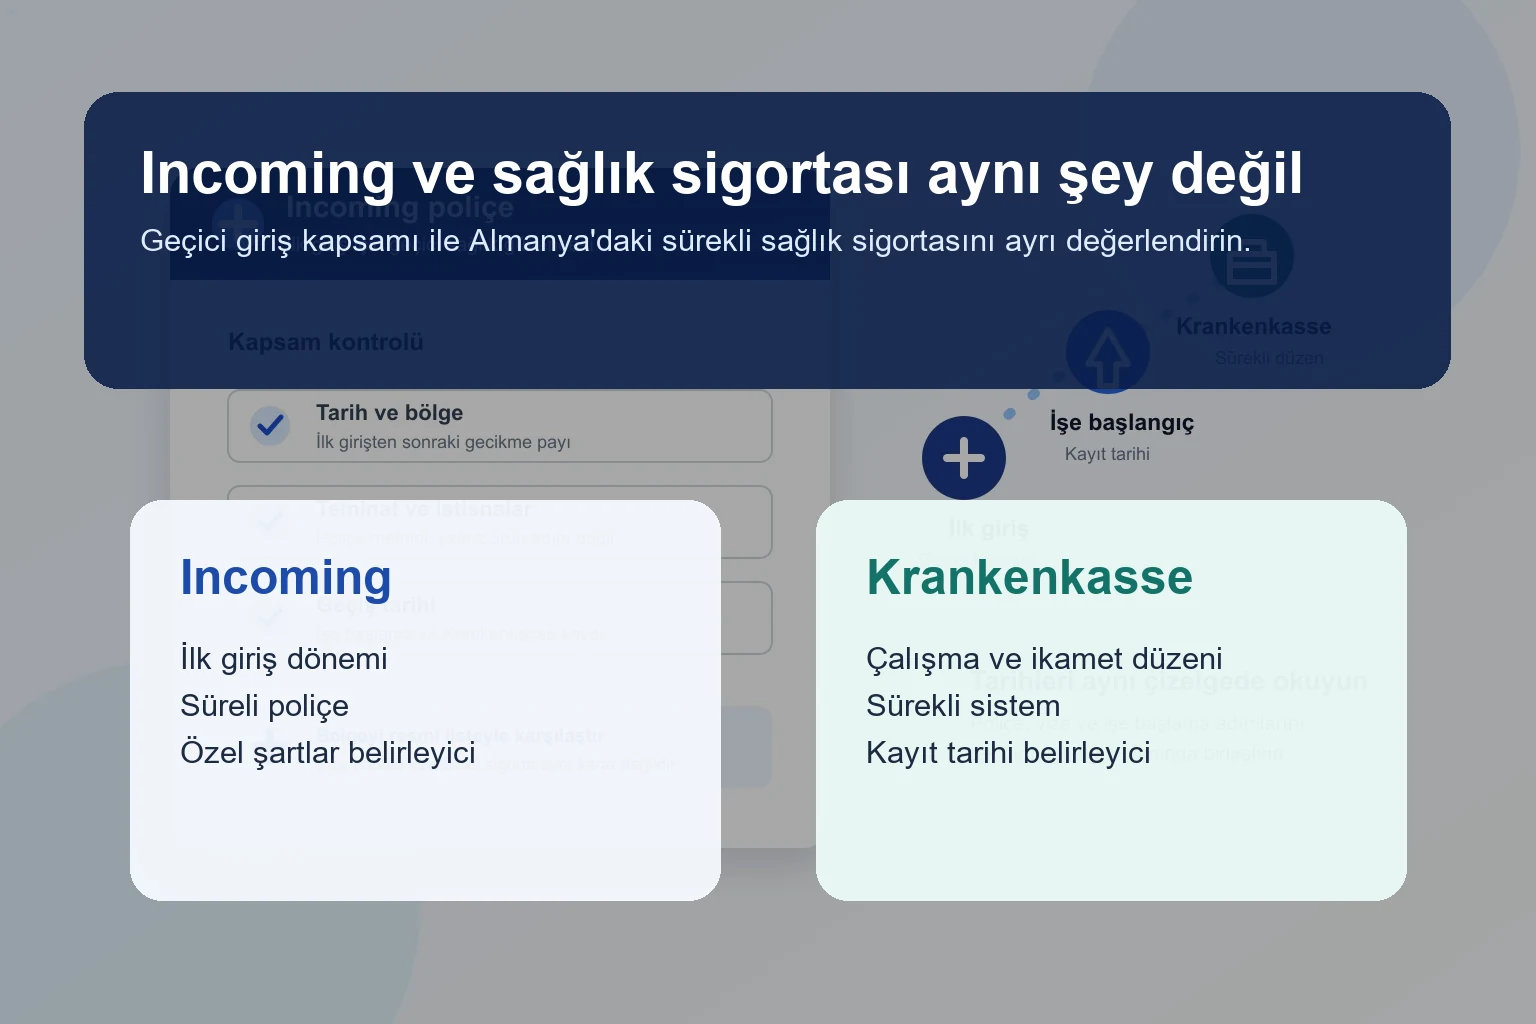
Task: Click the subtitle starting with "Geçici giriş kapsamı"
Action: (x=695, y=241)
